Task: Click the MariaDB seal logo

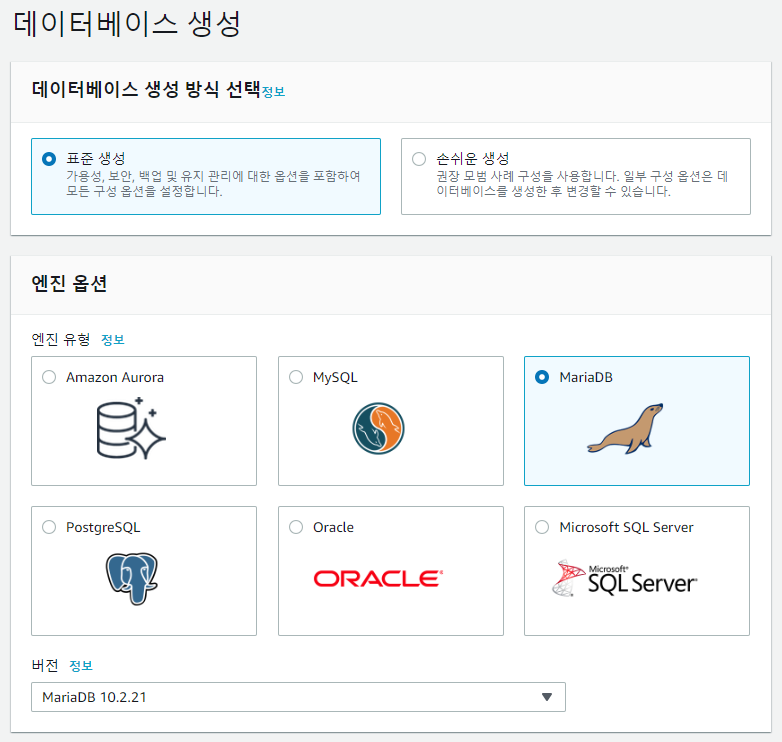Action: click(625, 428)
